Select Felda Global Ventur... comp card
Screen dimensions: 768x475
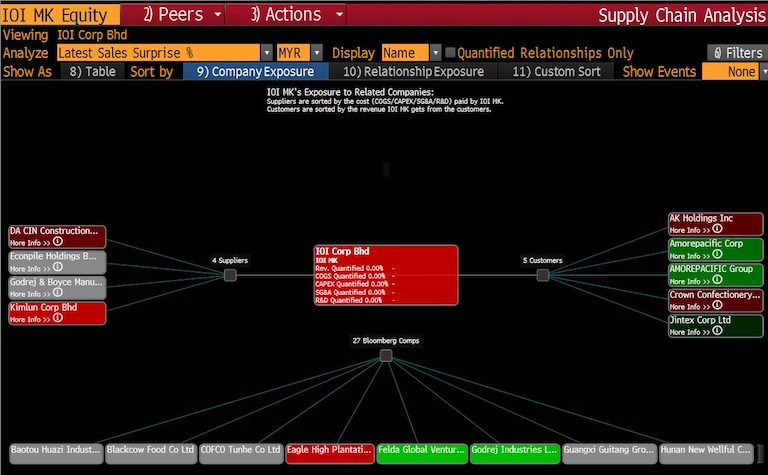click(421, 453)
